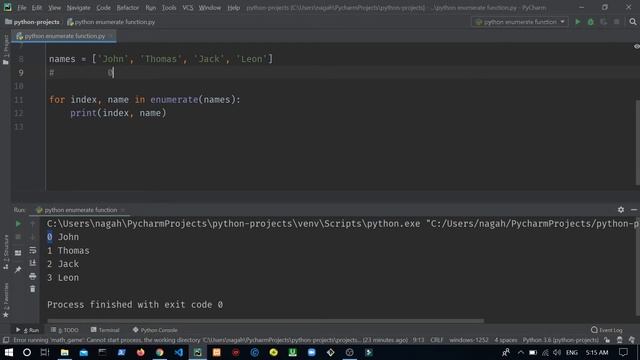Open Windows Task View
Viewport: 640px width, 360px height.
click(x=45, y=352)
